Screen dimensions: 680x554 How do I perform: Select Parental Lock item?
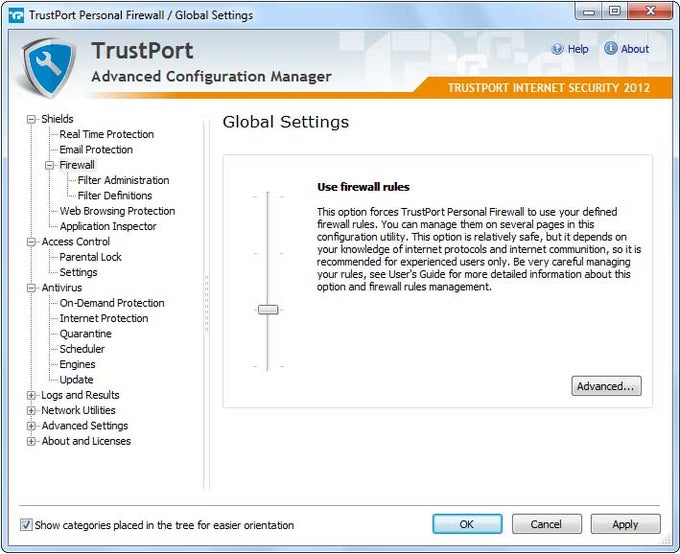coord(90,257)
